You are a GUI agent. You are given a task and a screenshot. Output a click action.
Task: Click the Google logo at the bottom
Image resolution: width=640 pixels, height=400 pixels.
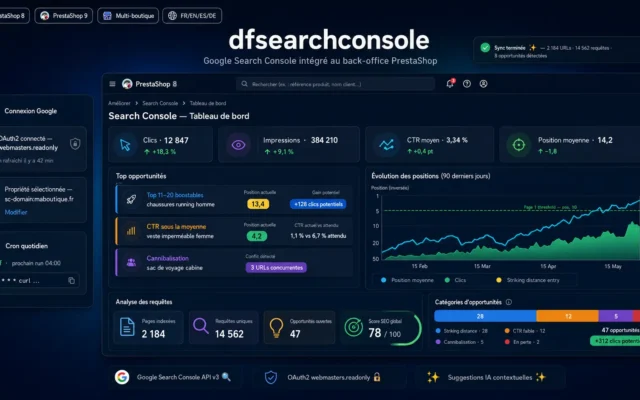[x=122, y=377]
